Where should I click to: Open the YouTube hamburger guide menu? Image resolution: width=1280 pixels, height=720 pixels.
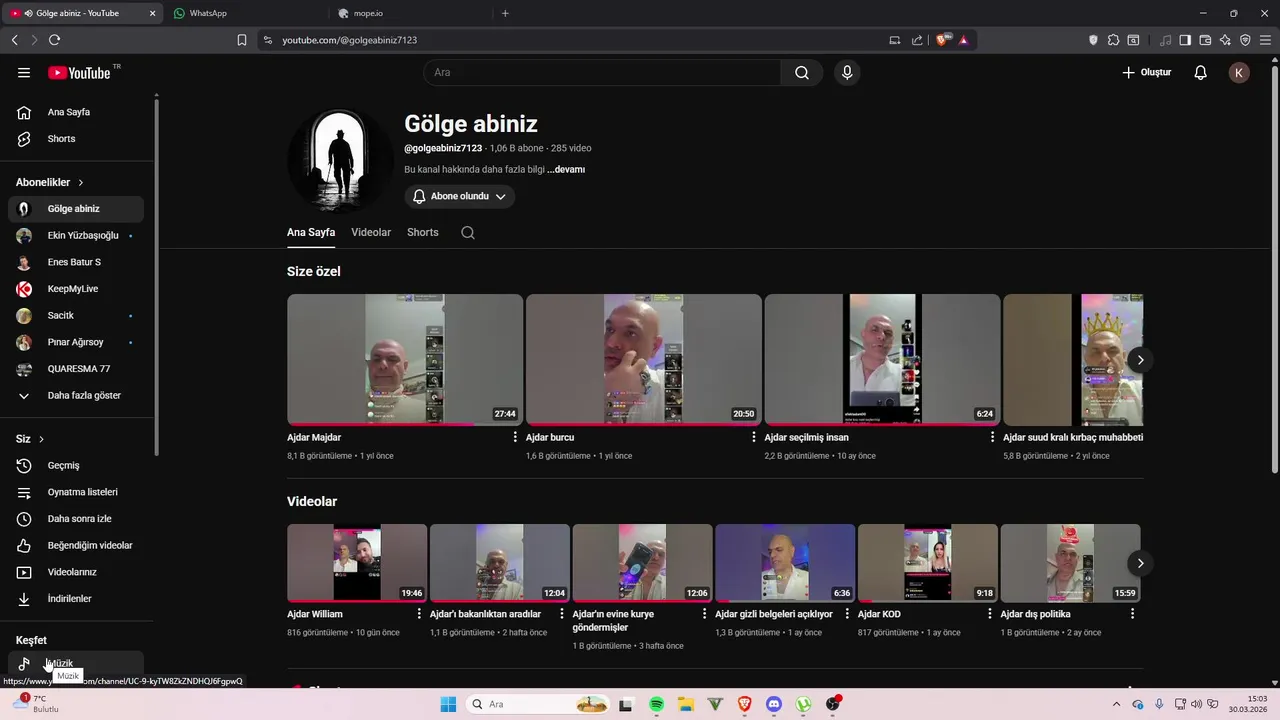pos(24,72)
